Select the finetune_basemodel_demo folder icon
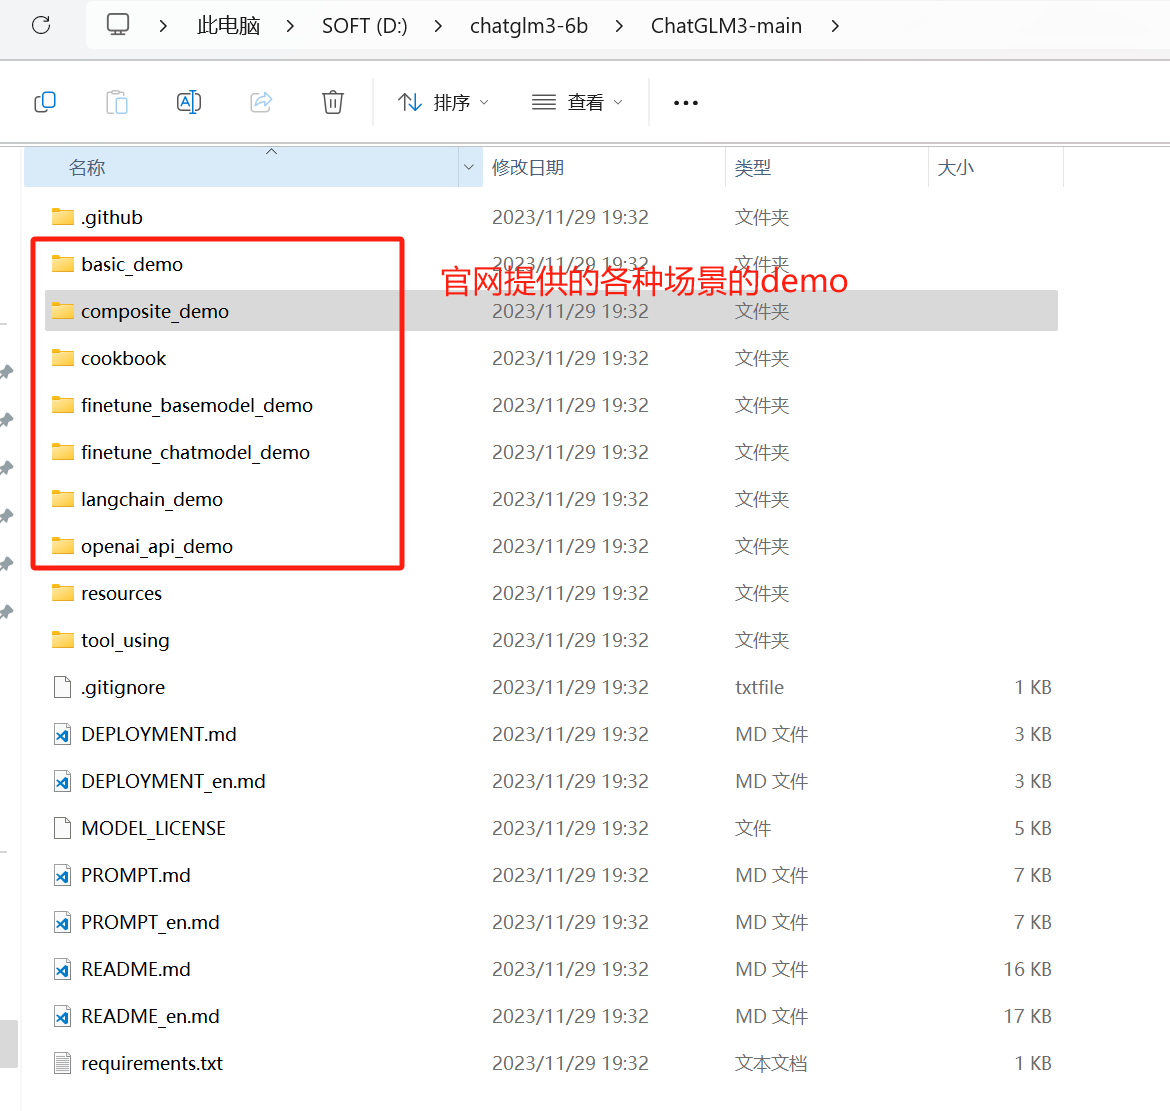The width and height of the screenshot is (1170, 1111). 63,405
